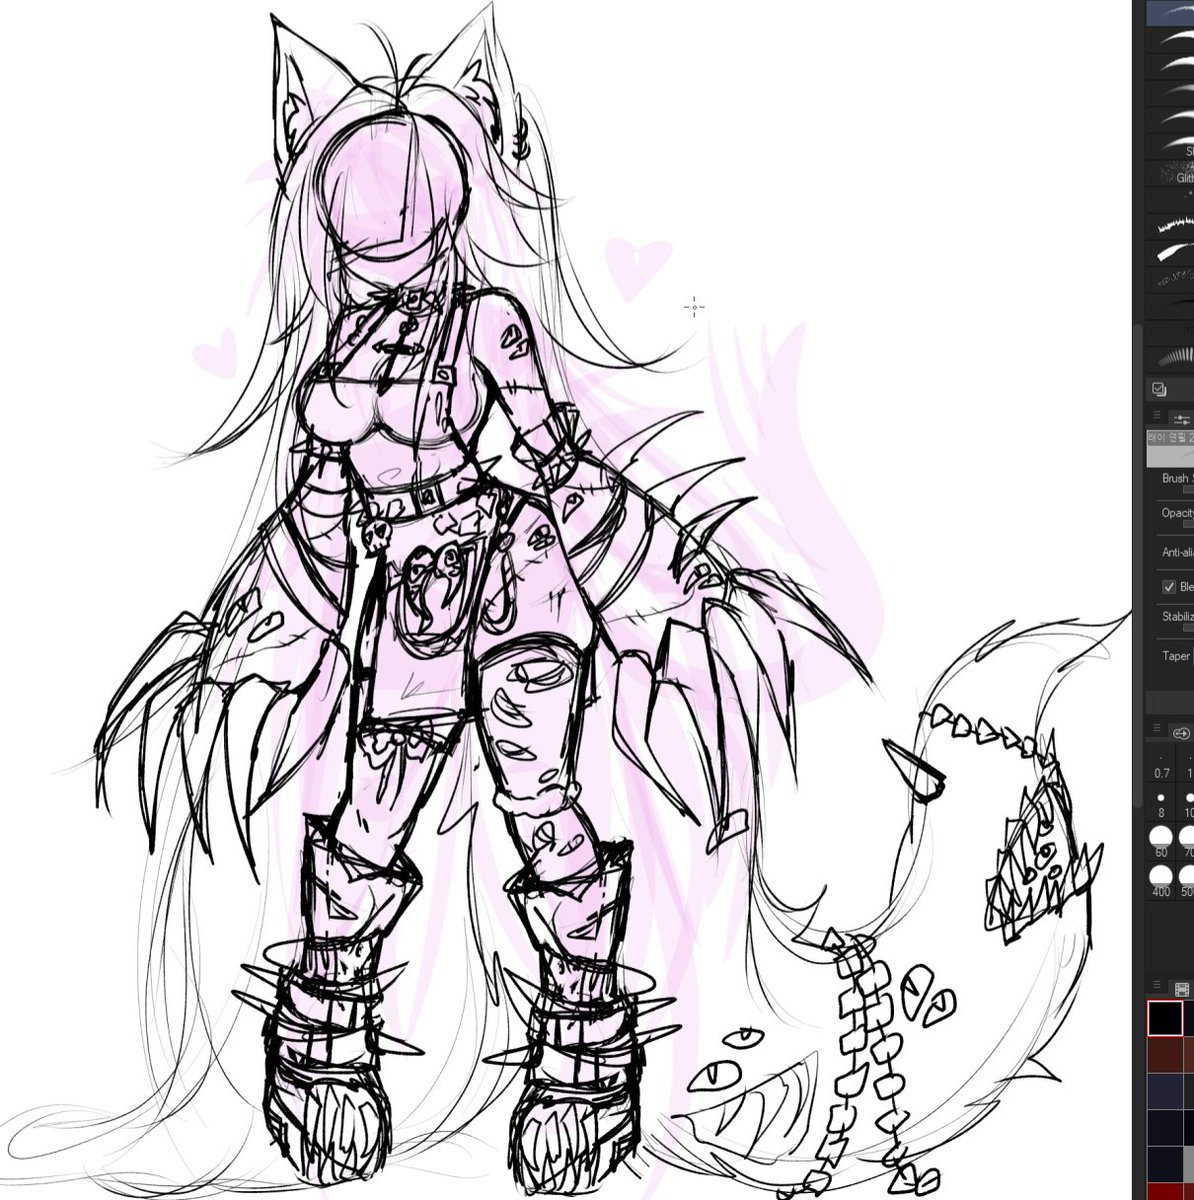The height and width of the screenshot is (1200, 1194).
Task: Select the highlighted top brush preset
Action: (x=1169, y=12)
